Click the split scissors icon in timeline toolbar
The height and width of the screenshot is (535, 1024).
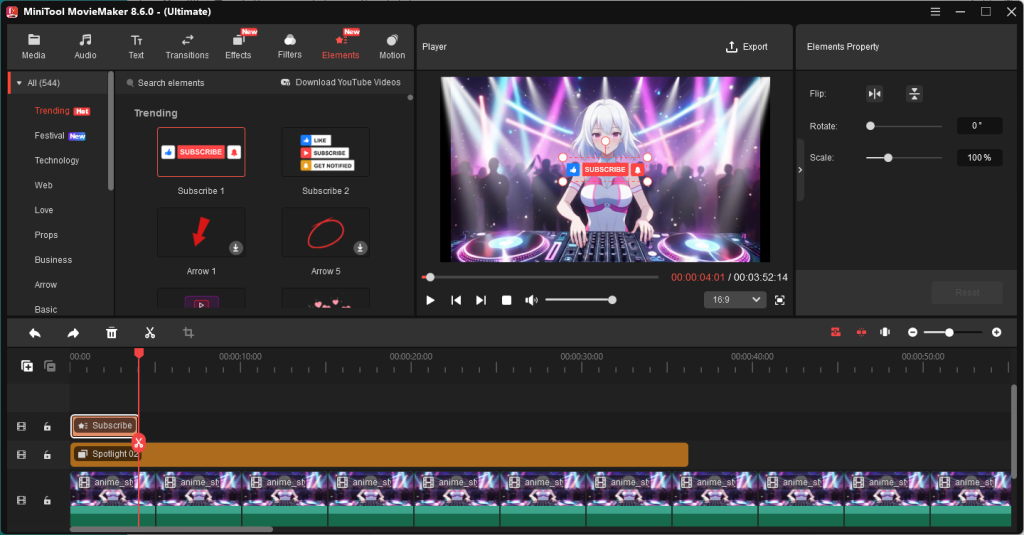pos(150,333)
